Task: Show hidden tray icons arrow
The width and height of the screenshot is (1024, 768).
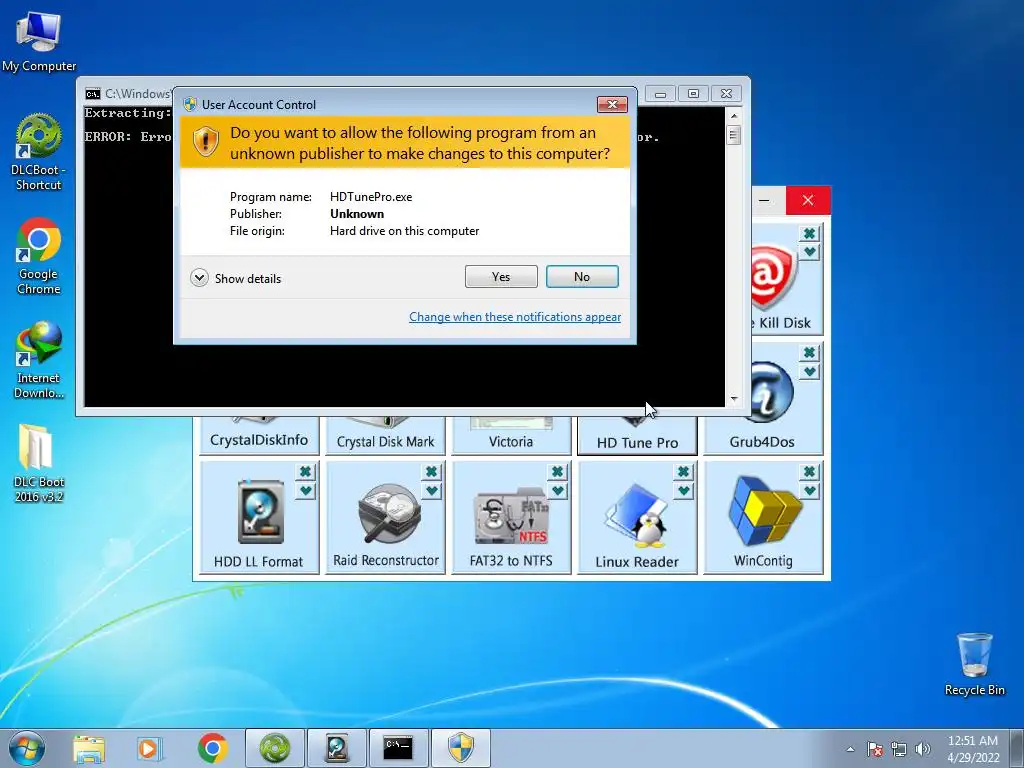Action: tap(850, 749)
